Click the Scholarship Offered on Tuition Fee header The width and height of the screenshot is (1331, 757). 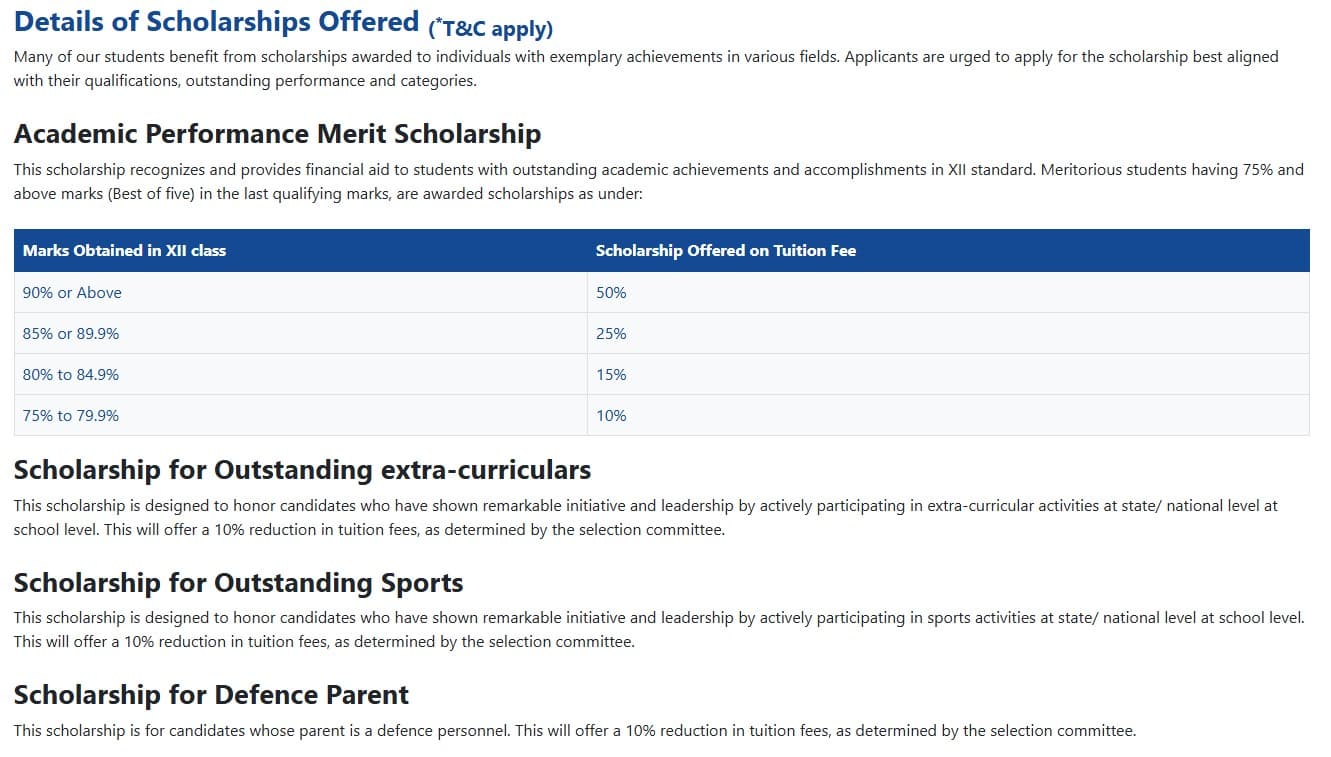(725, 251)
